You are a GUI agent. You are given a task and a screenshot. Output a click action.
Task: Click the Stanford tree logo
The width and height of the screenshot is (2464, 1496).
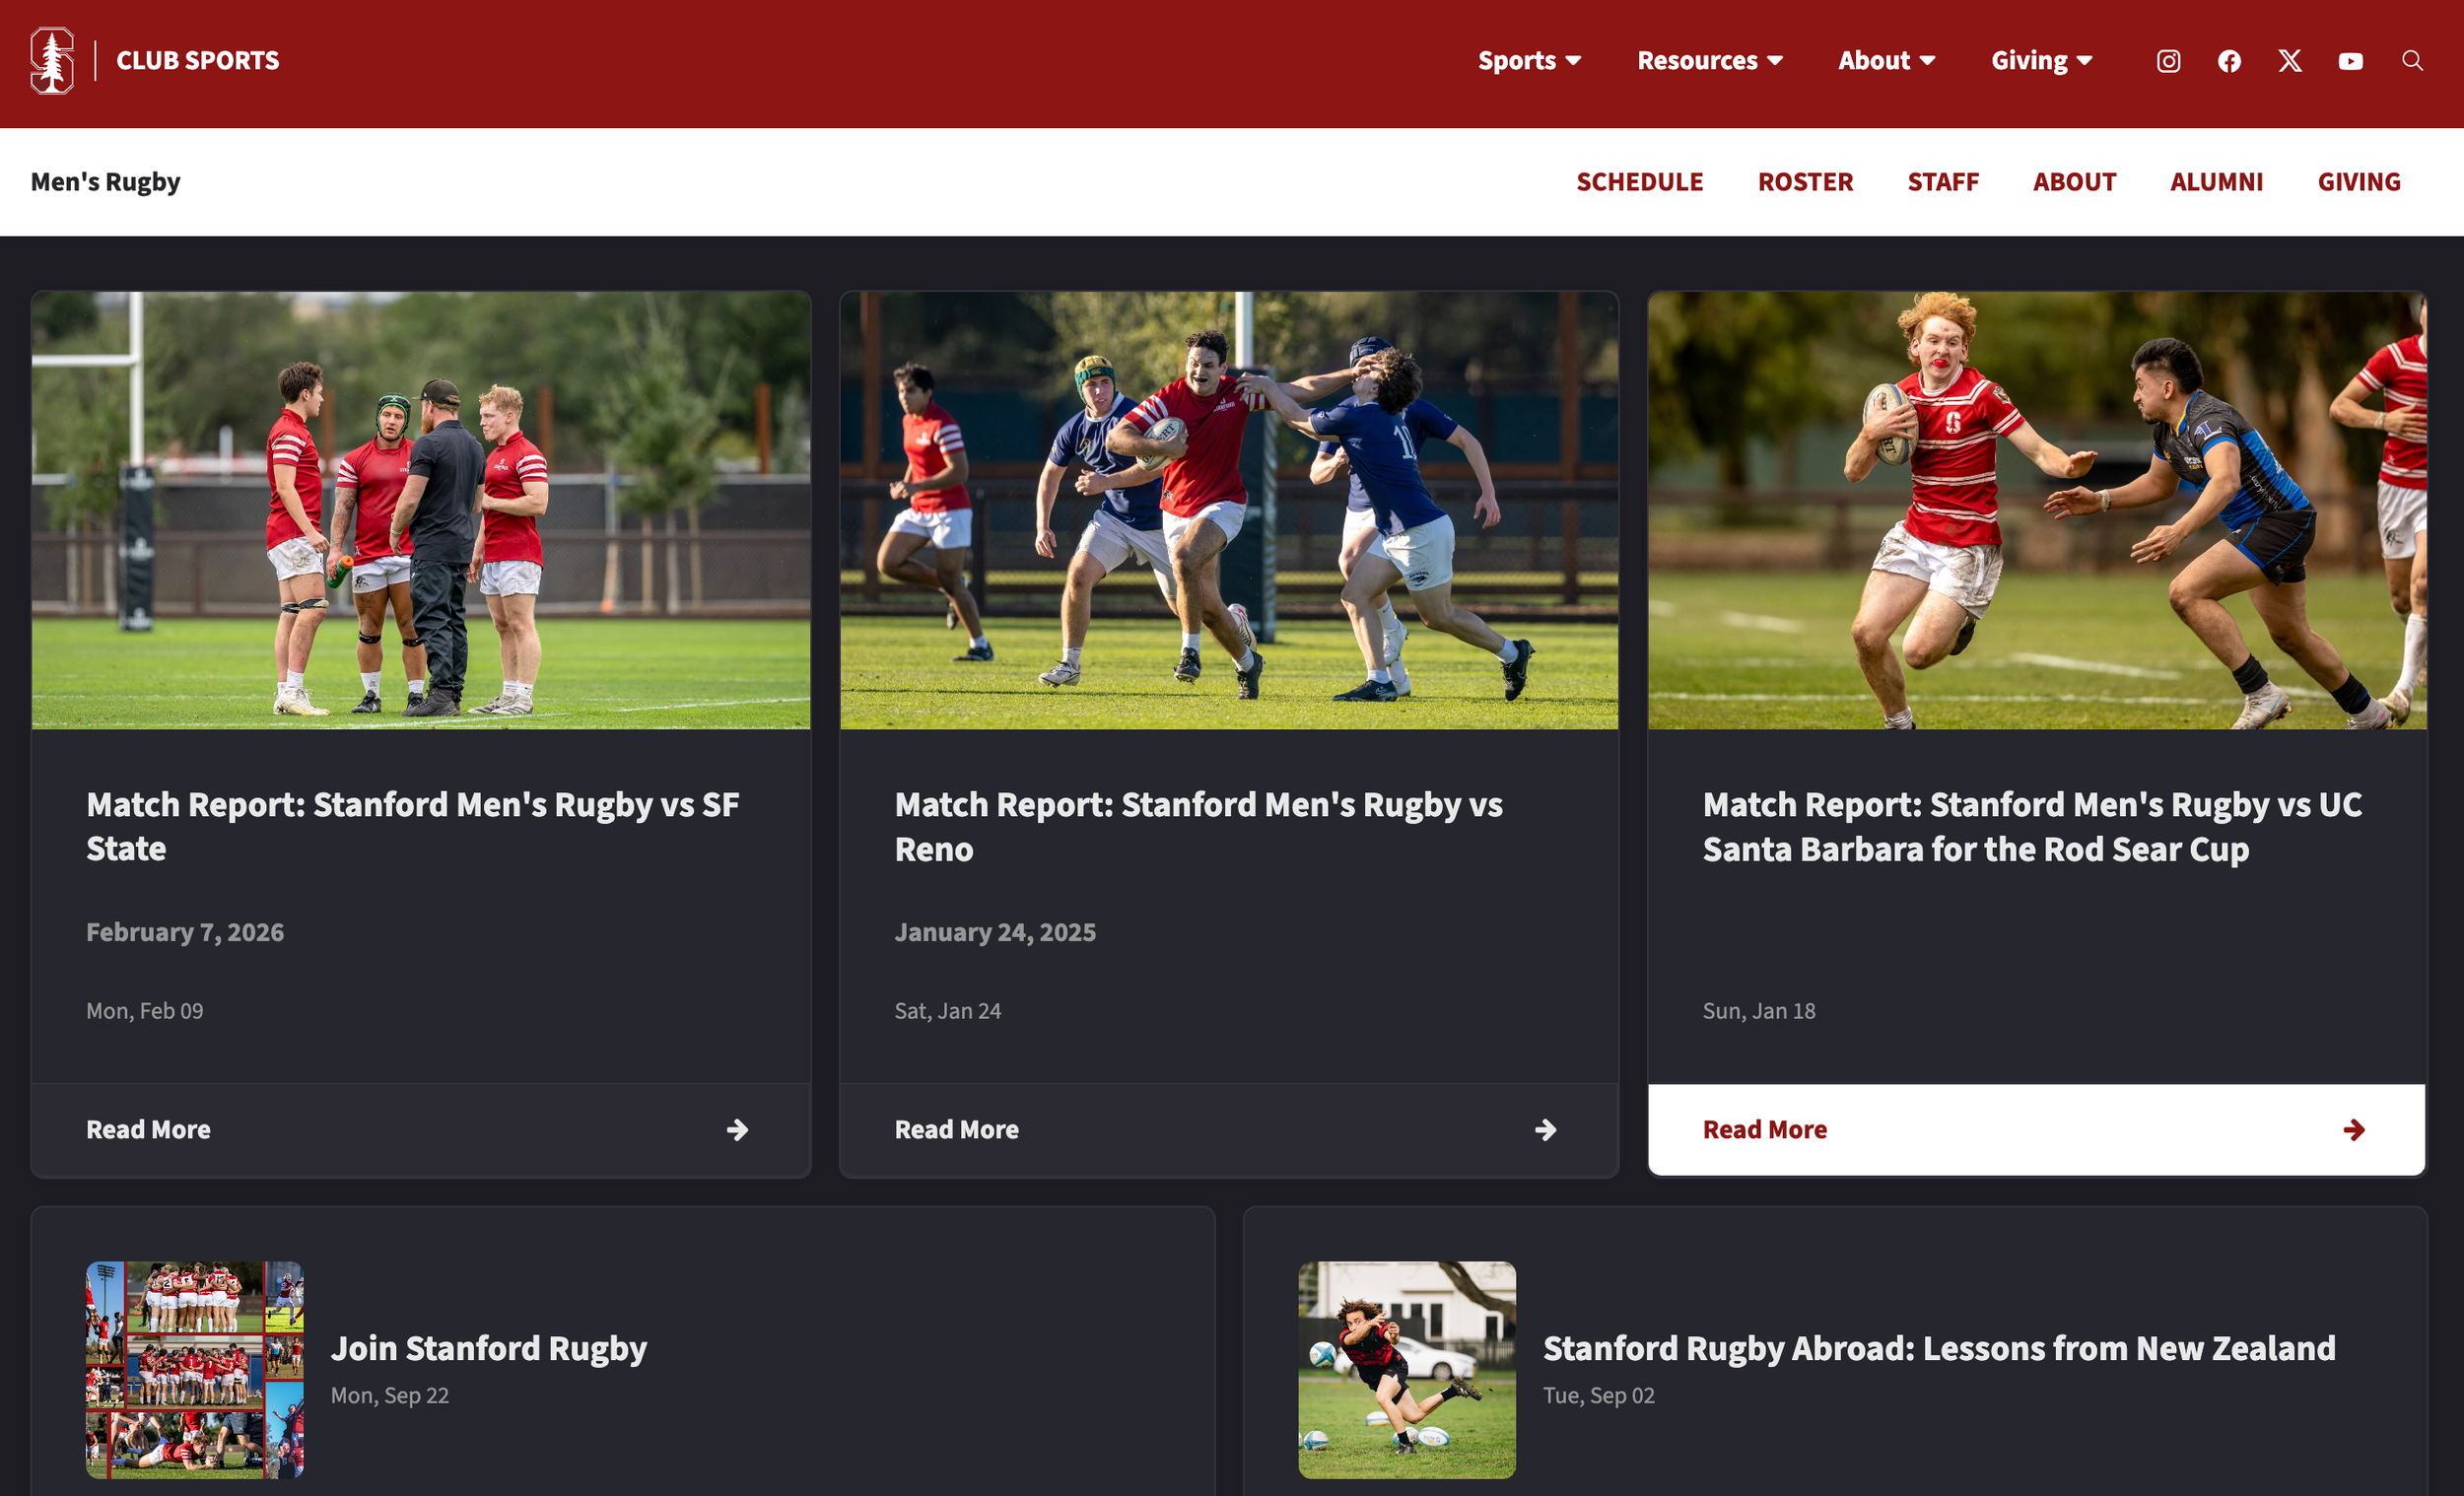coord(52,61)
